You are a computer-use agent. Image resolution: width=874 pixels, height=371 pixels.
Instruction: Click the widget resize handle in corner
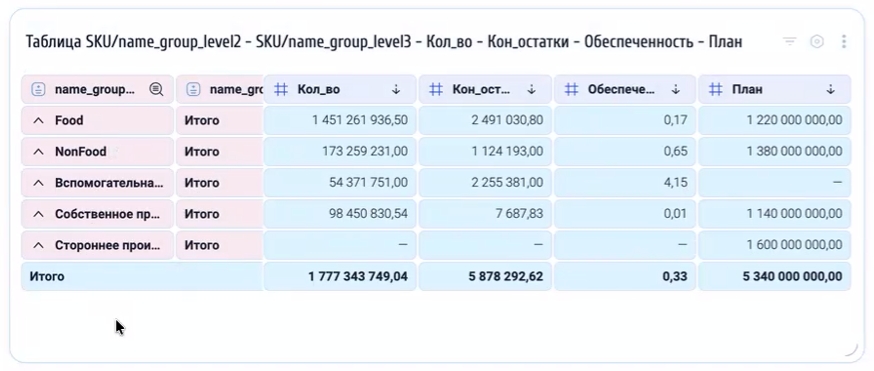point(851,349)
